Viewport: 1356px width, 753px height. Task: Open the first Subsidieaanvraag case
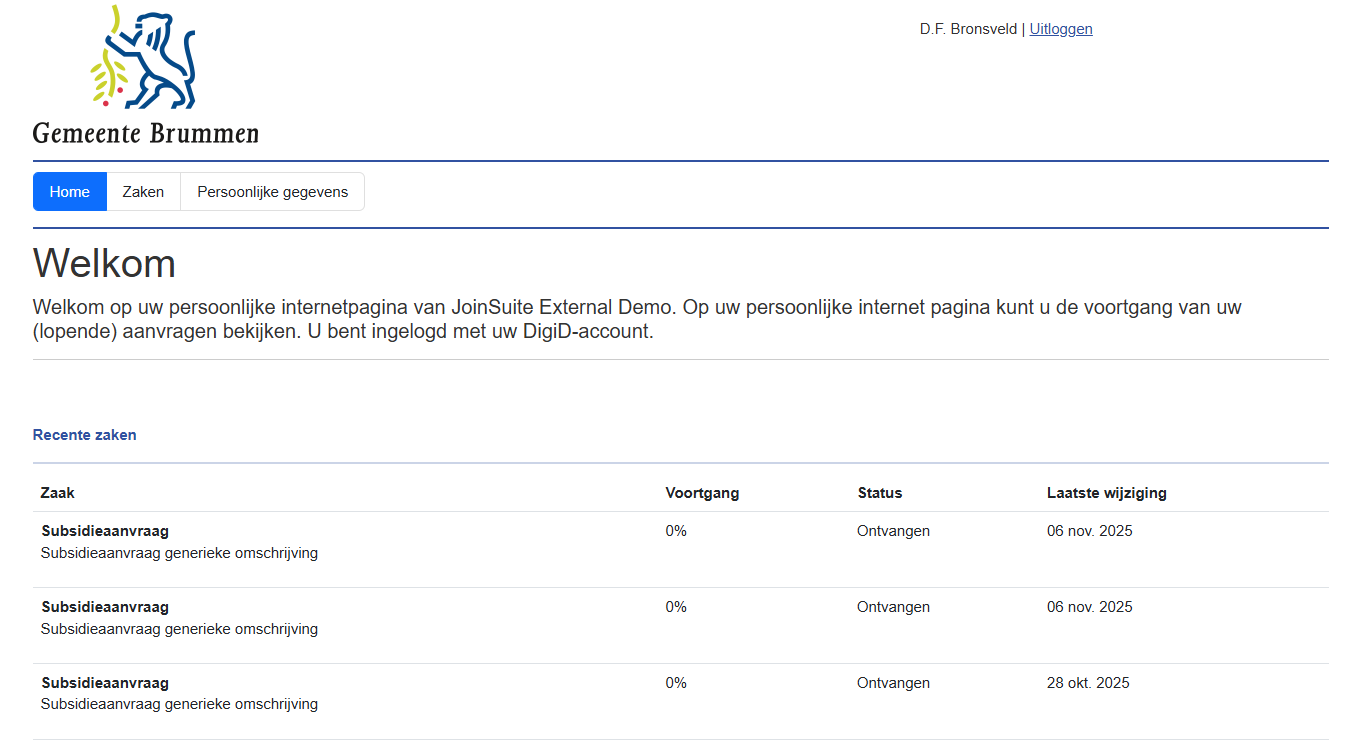(x=104, y=531)
